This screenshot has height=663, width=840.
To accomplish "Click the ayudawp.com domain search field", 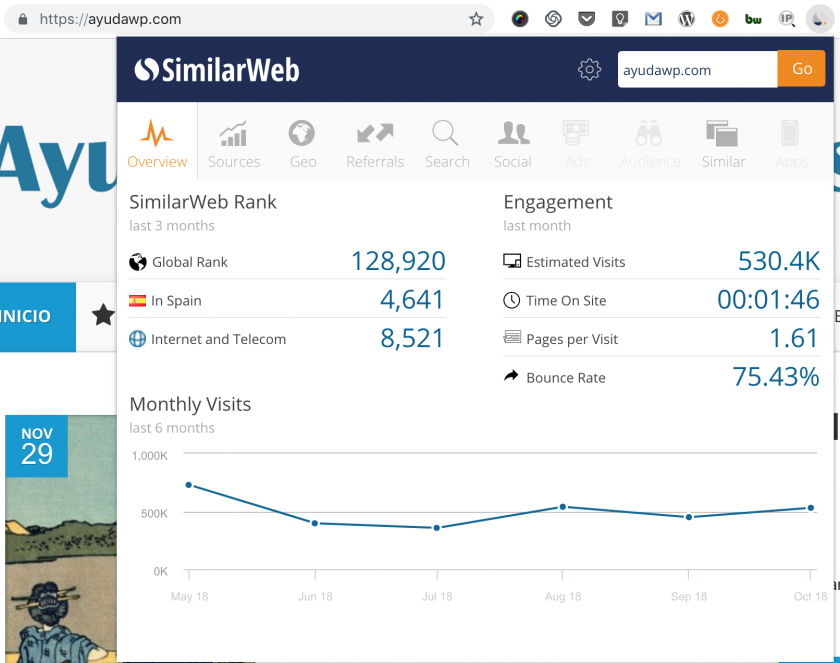I will tap(697, 70).
